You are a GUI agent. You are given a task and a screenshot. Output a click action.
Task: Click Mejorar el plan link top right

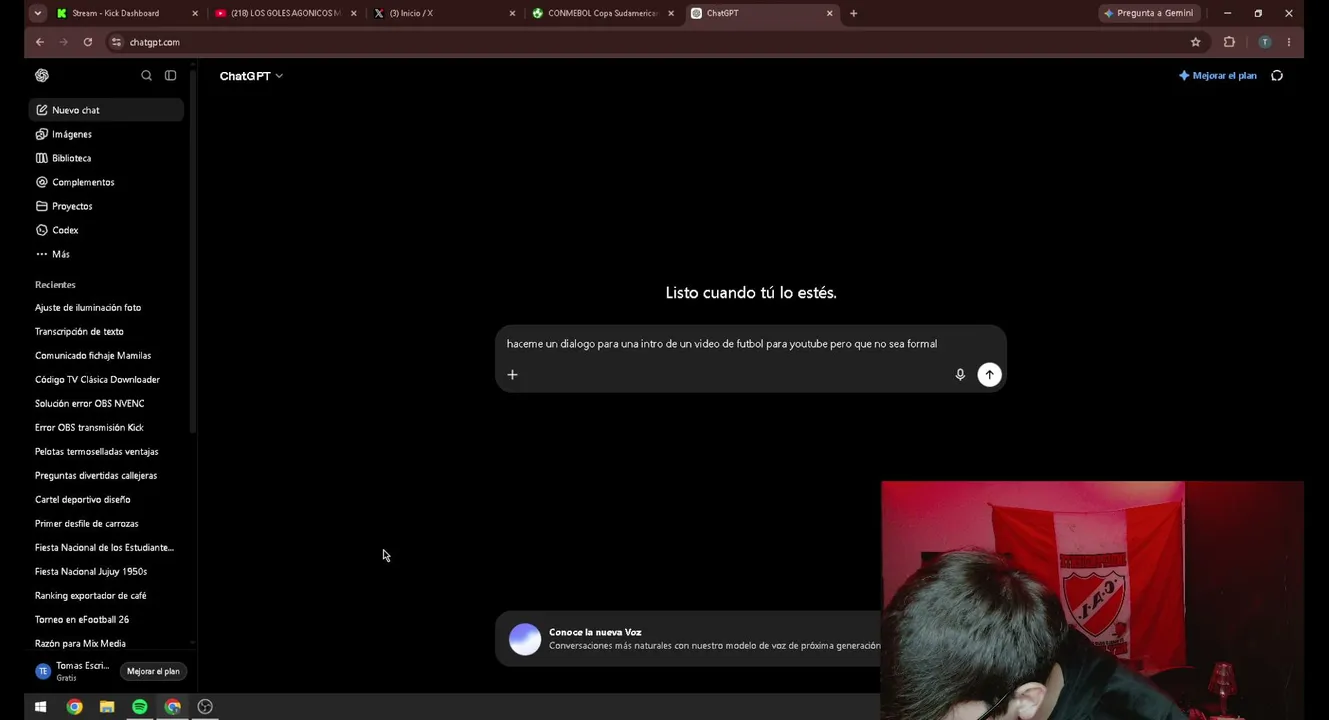click(x=1218, y=76)
